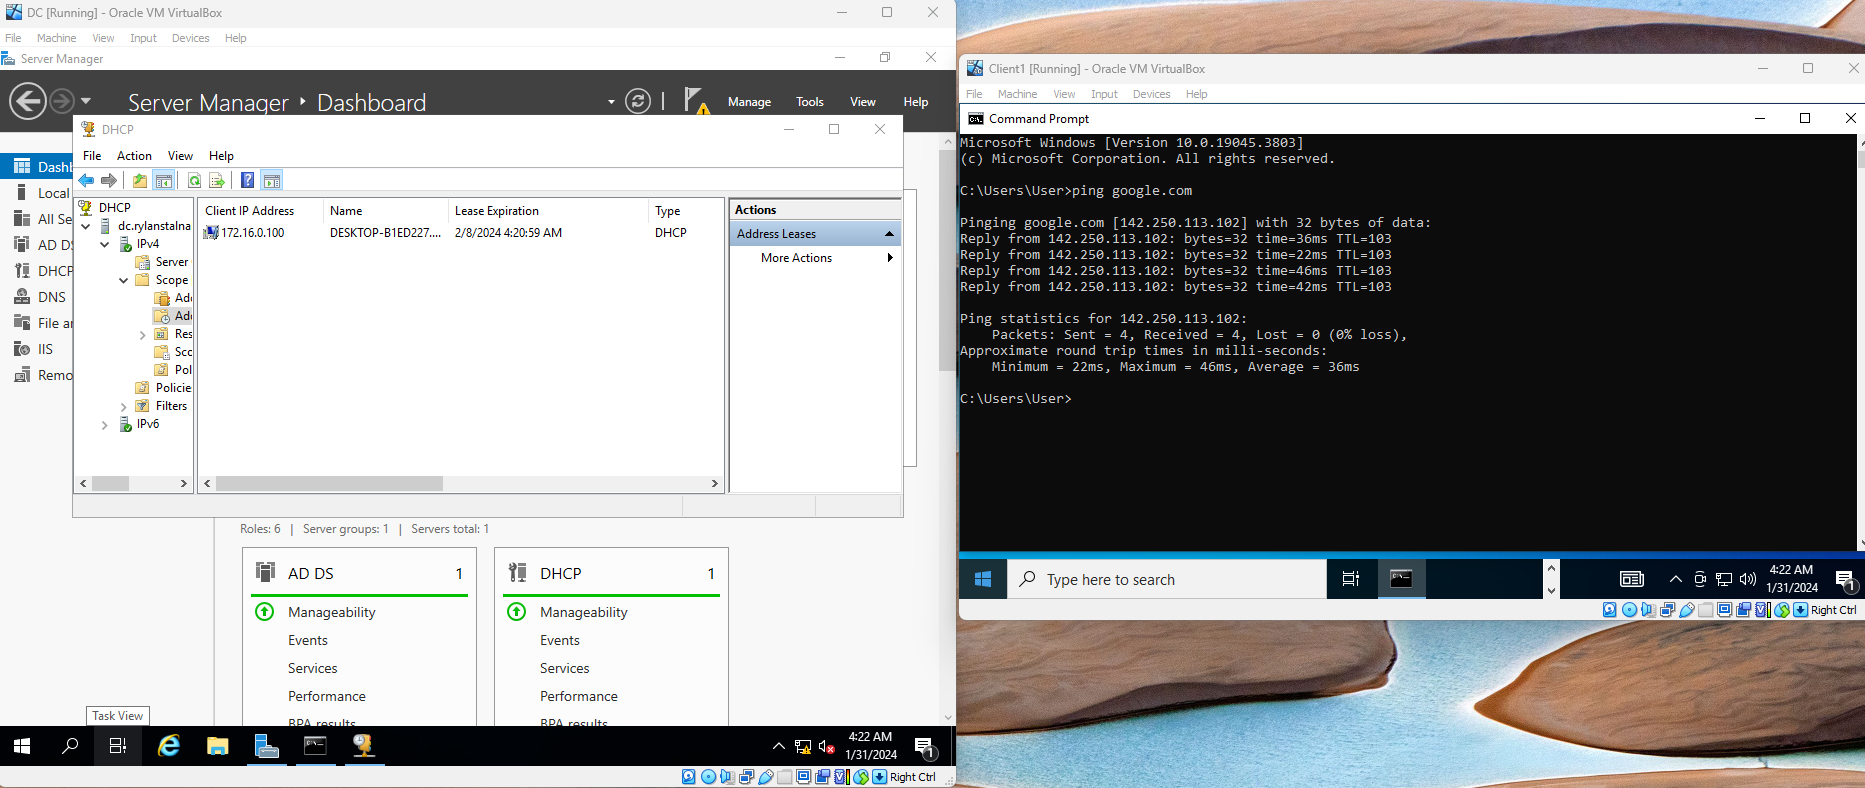Click DHCP console icon on DC taskbar
1865x788 pixels.
coord(363,746)
